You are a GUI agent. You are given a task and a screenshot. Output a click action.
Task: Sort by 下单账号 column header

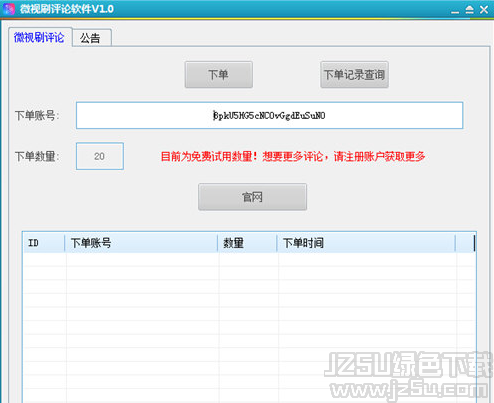(x=141, y=243)
